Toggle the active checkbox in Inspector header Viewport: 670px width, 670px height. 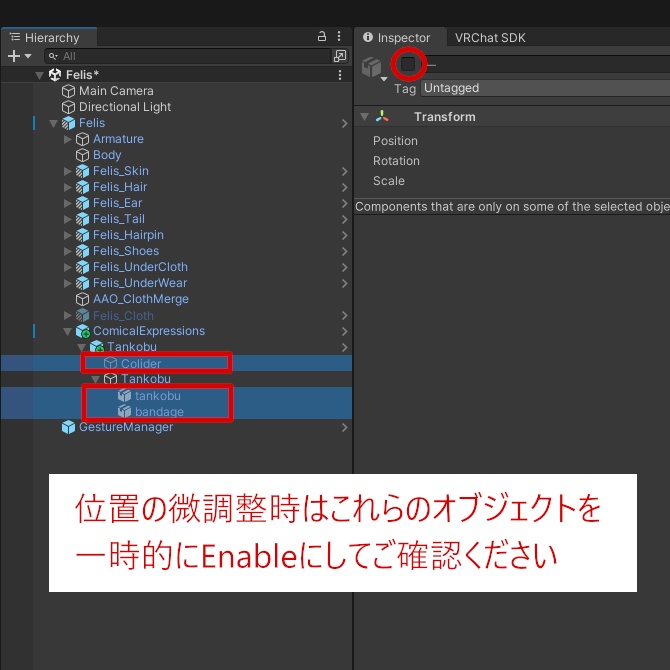408,64
